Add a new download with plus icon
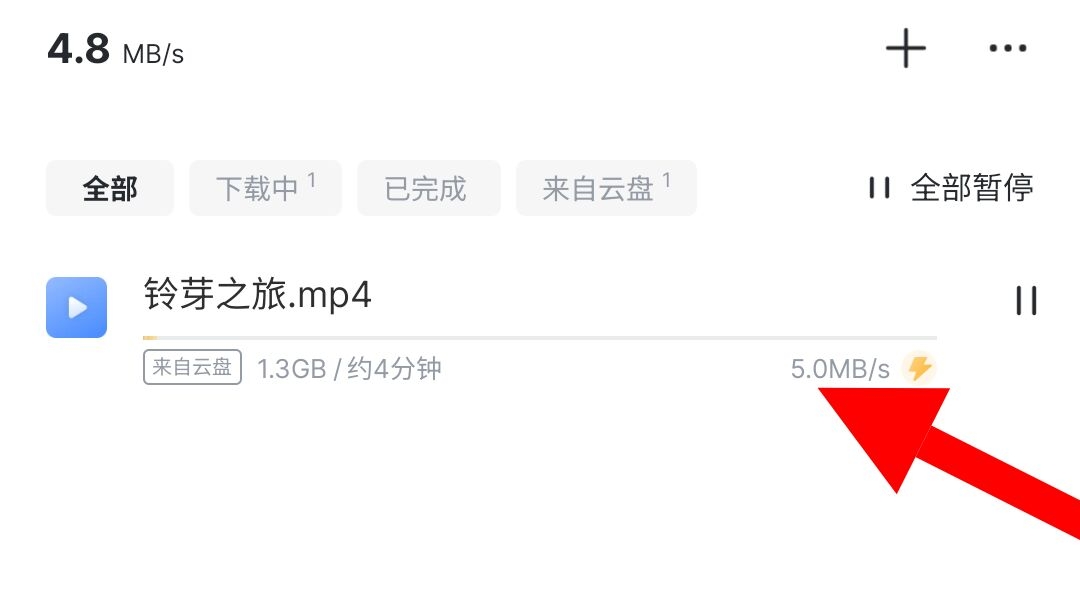Viewport: 1080px width, 591px height. (905, 48)
